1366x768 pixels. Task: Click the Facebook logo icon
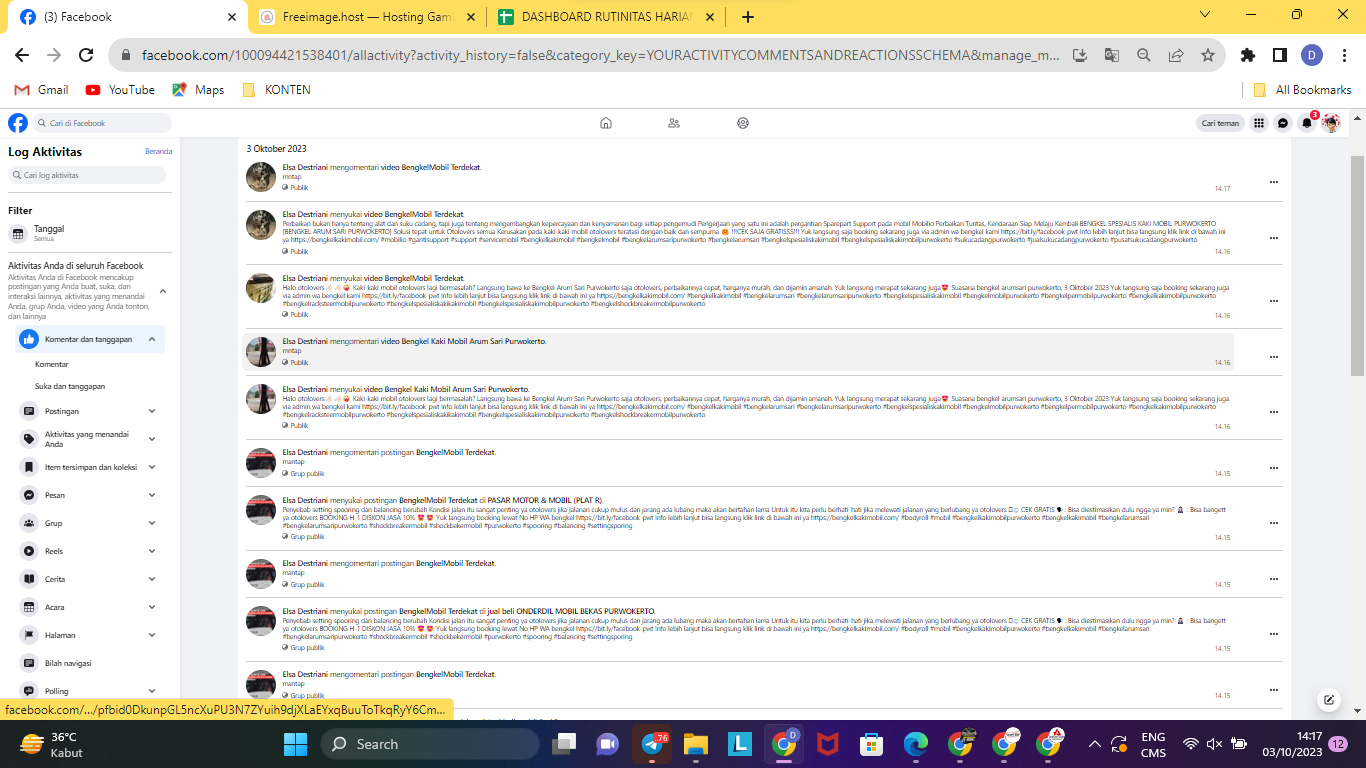coord(18,123)
